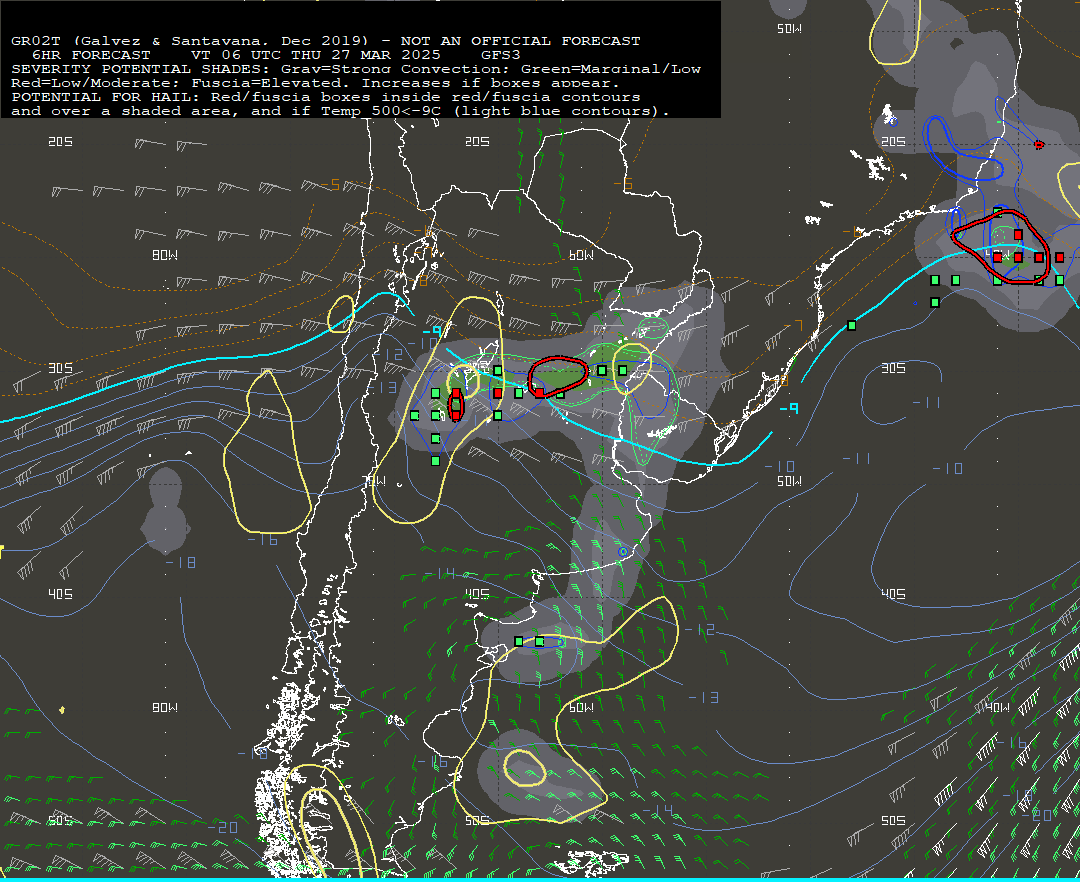Click the innermost small yellow contour in the southern shaded area
The image size is (1080, 882).
point(525,768)
